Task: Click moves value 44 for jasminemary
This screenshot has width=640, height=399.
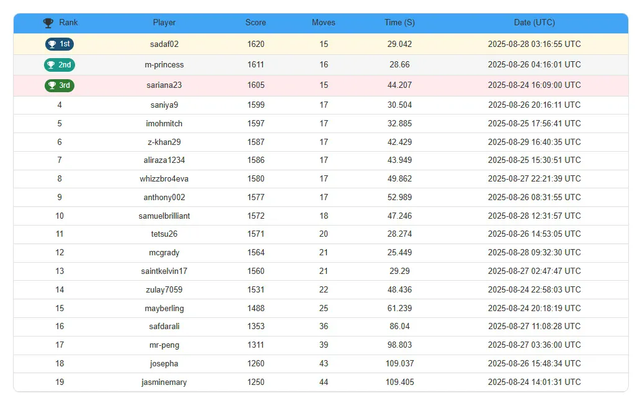Action: tap(324, 382)
